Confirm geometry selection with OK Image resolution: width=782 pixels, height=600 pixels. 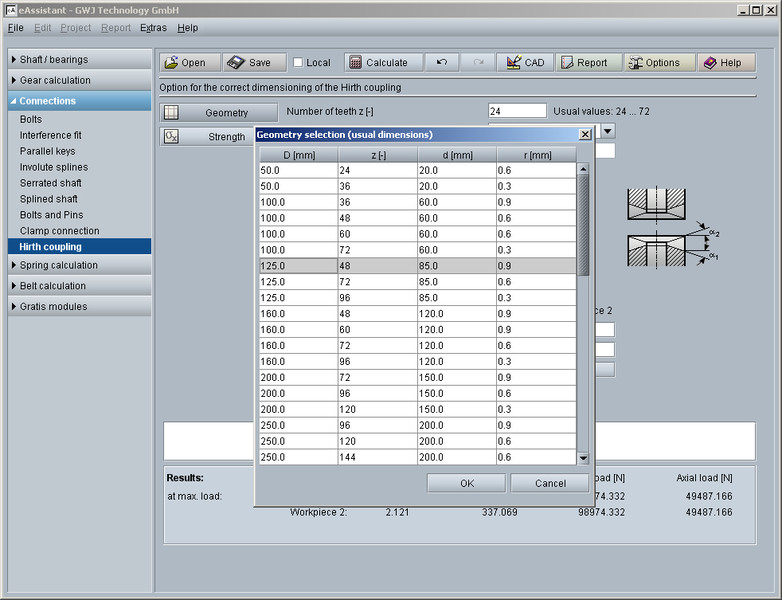(x=466, y=483)
